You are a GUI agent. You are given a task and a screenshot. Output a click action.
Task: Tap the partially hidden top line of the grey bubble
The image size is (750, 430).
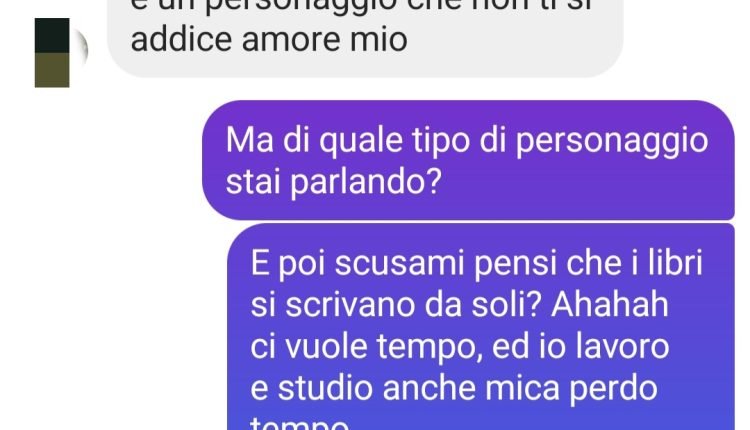[x=362, y=6]
